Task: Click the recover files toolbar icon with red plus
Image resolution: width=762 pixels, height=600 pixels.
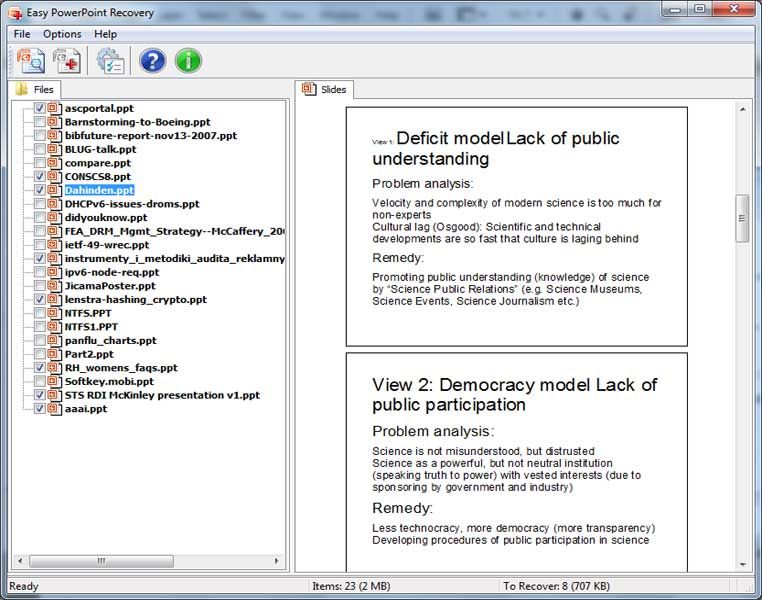Action: [67, 61]
